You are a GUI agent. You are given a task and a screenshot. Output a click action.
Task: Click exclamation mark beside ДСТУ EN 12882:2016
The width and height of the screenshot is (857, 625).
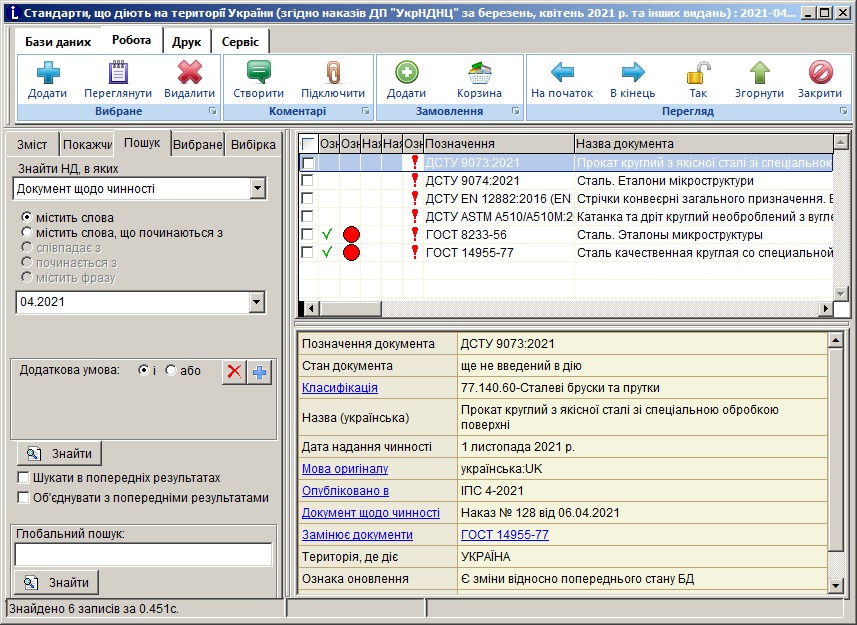pos(415,198)
